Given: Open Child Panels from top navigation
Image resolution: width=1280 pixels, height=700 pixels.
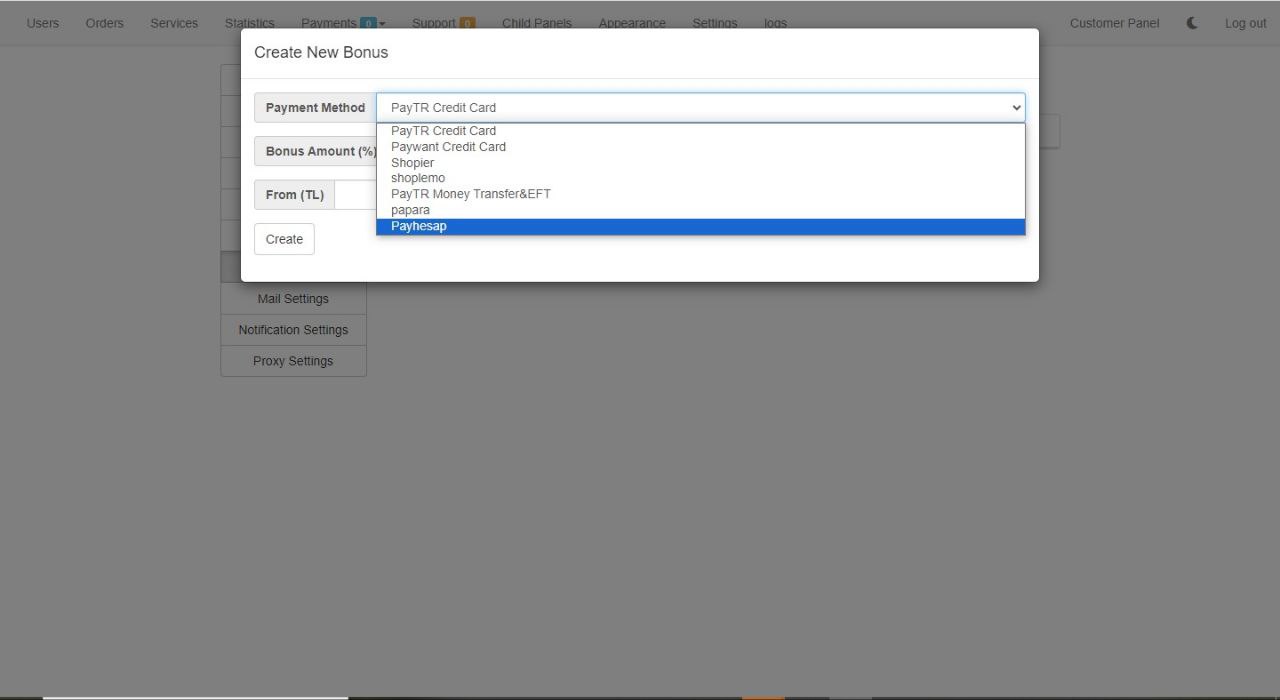Looking at the screenshot, I should 537,23.
